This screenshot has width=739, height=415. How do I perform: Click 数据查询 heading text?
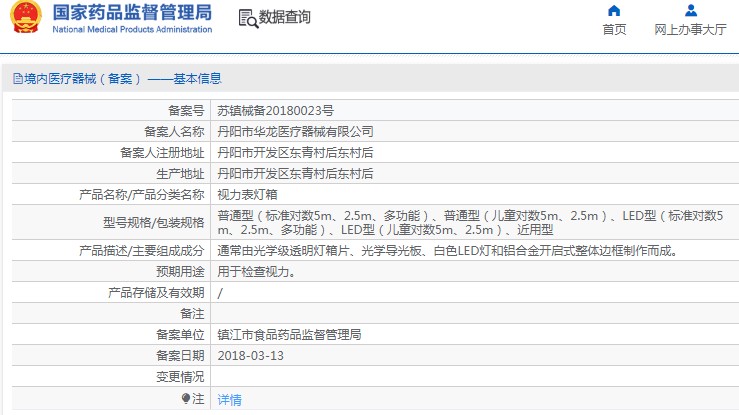click(x=285, y=17)
